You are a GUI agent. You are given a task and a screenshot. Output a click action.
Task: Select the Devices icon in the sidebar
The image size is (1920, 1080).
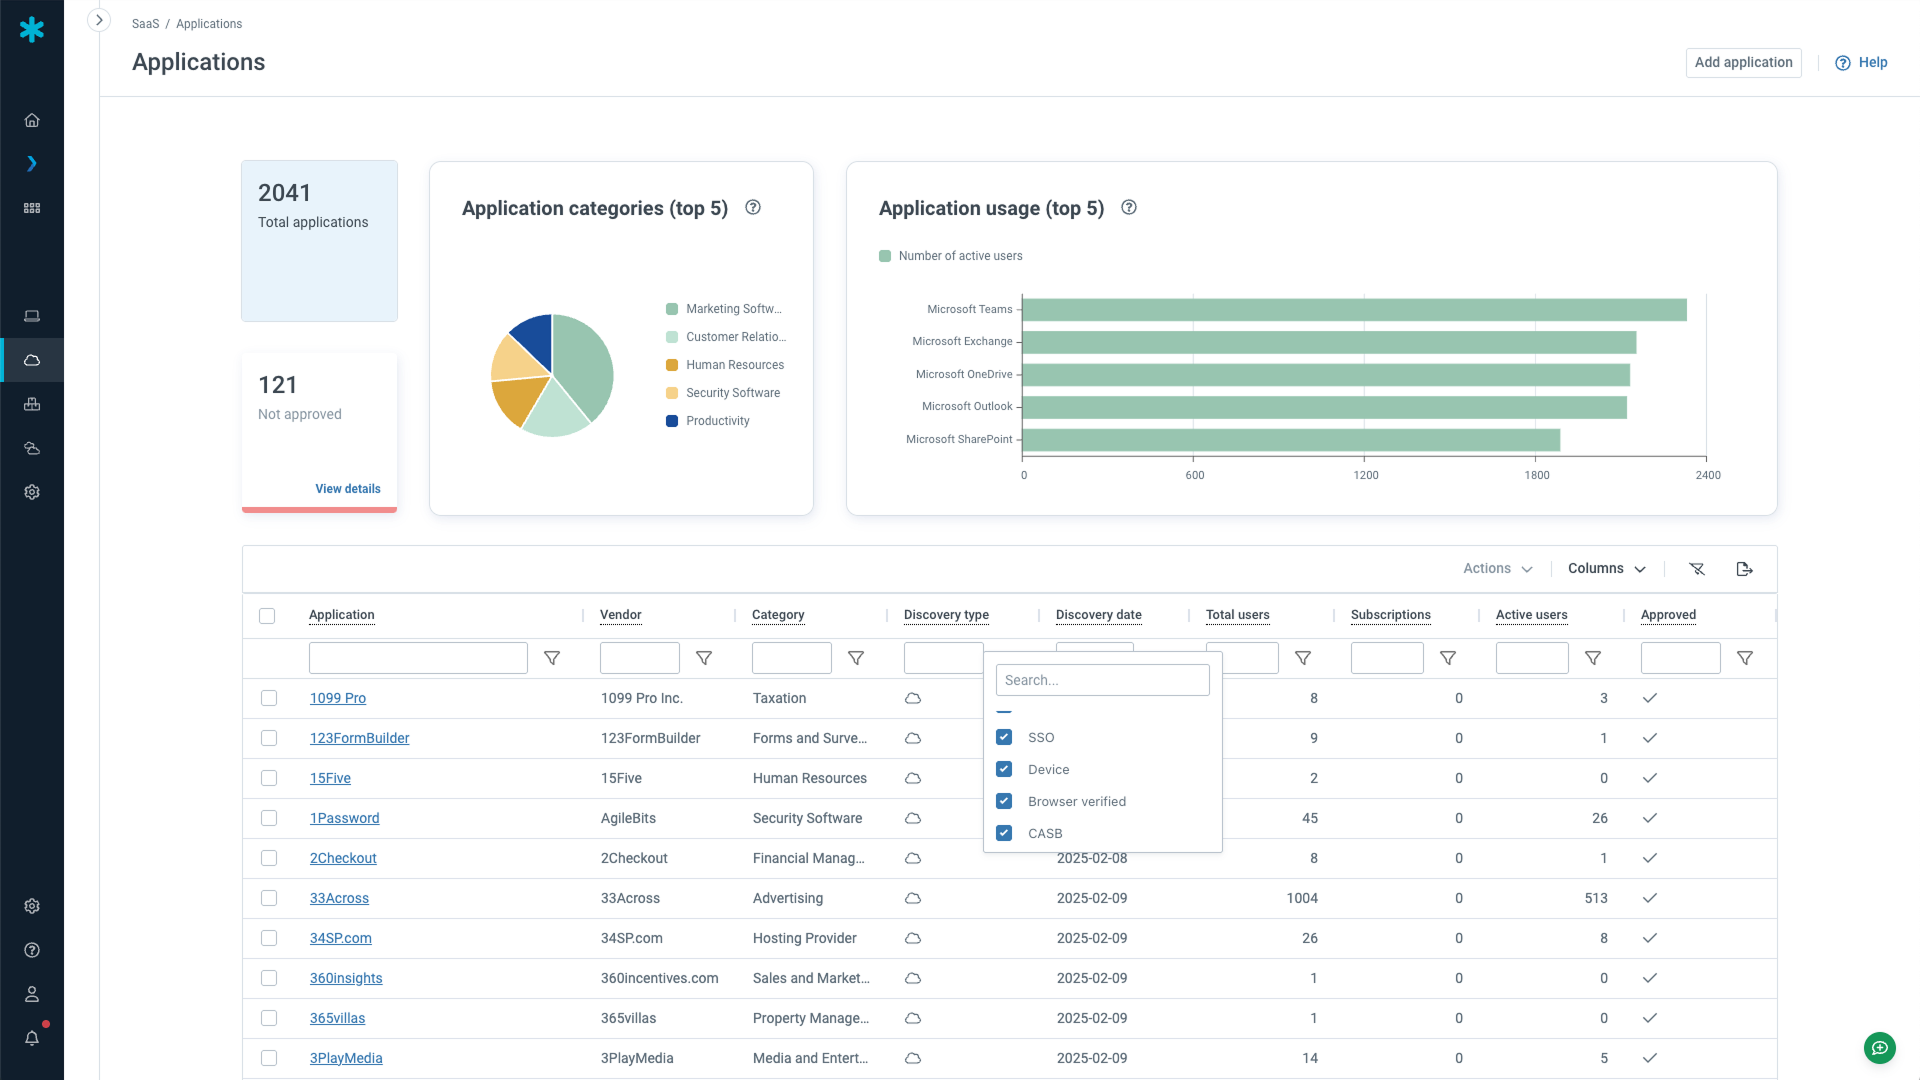pyautogui.click(x=32, y=316)
